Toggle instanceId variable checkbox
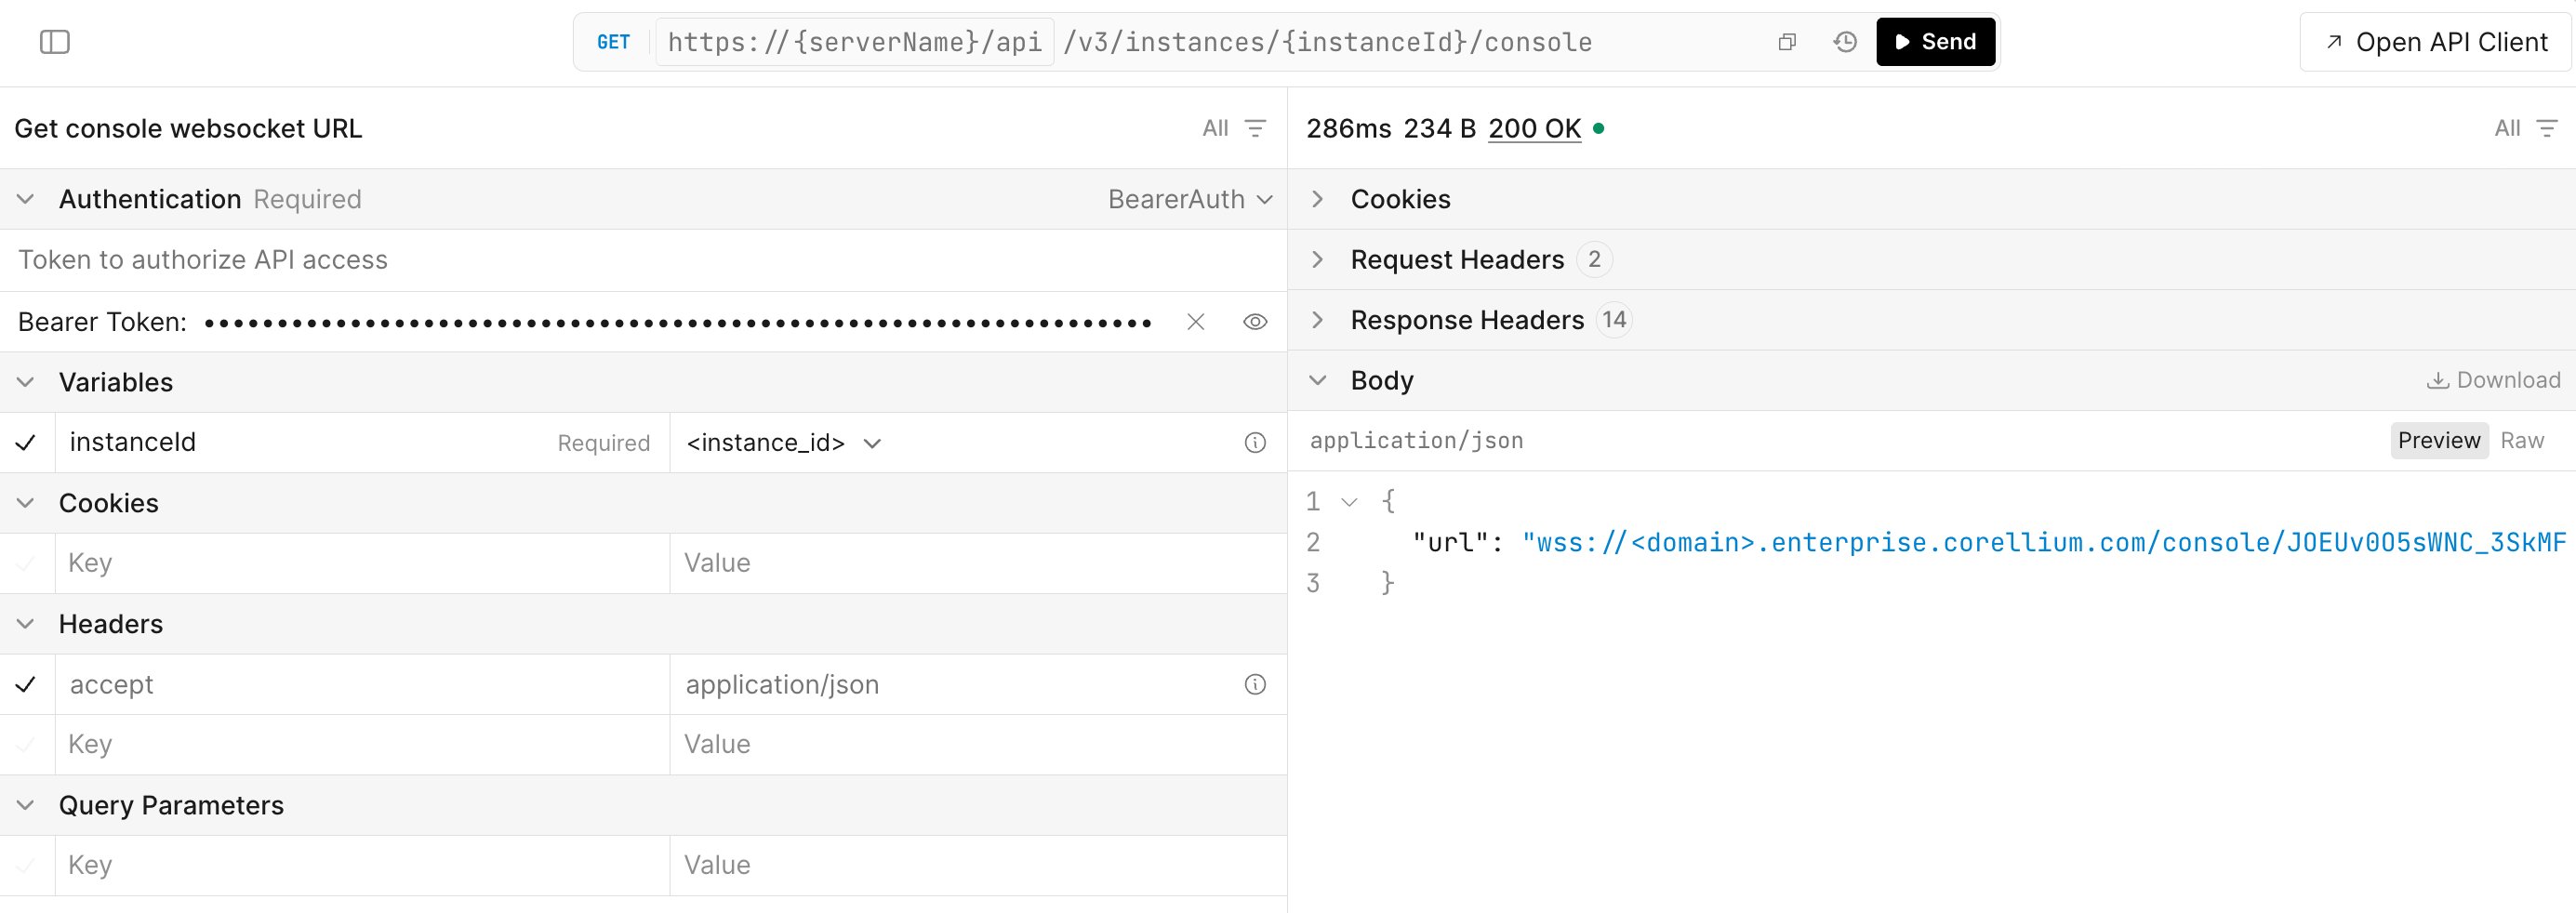2576x913 pixels. click(26, 443)
